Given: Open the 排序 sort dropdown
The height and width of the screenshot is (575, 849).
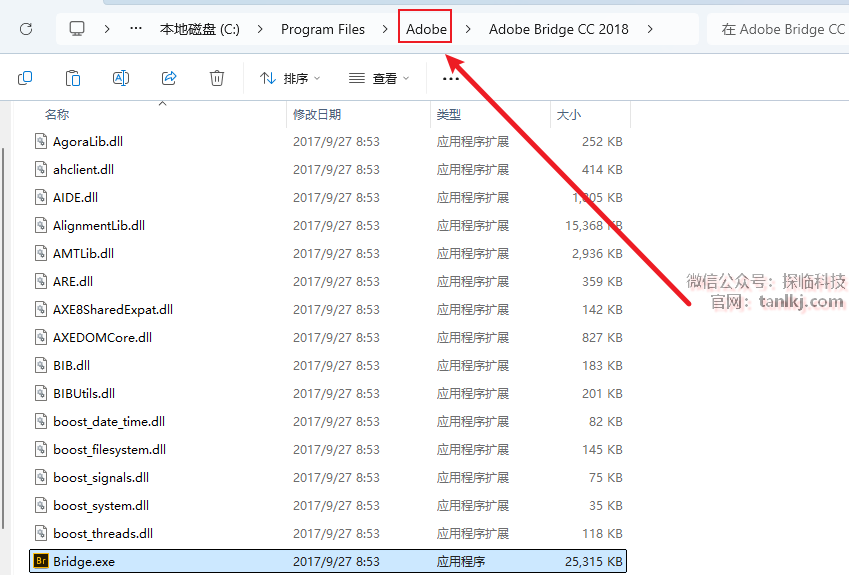Looking at the screenshot, I should 290,79.
